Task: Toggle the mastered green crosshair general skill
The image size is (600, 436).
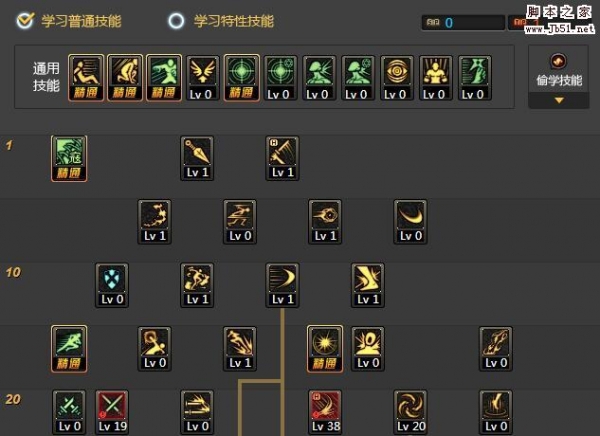Action: 241,78
